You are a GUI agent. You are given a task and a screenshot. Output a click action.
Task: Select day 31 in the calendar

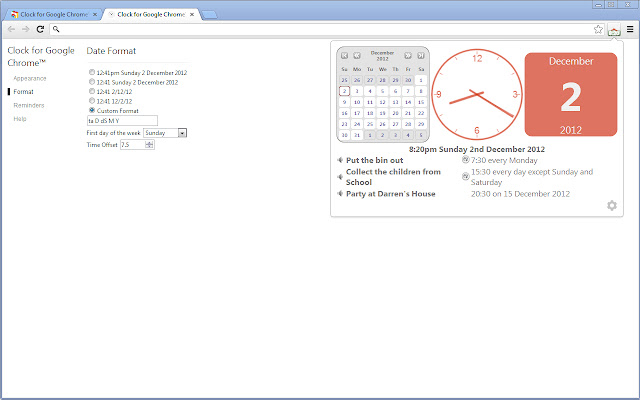357,135
